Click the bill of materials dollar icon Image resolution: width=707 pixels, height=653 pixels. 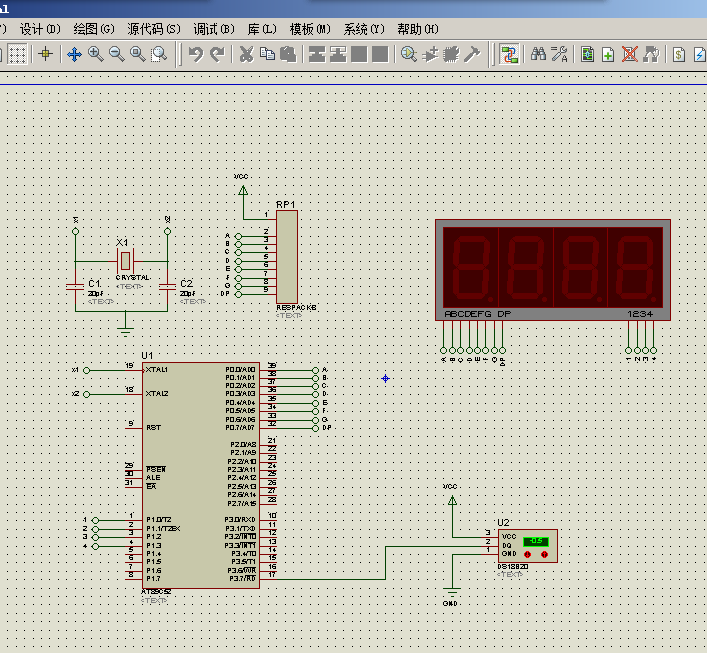pyautogui.click(x=679, y=55)
